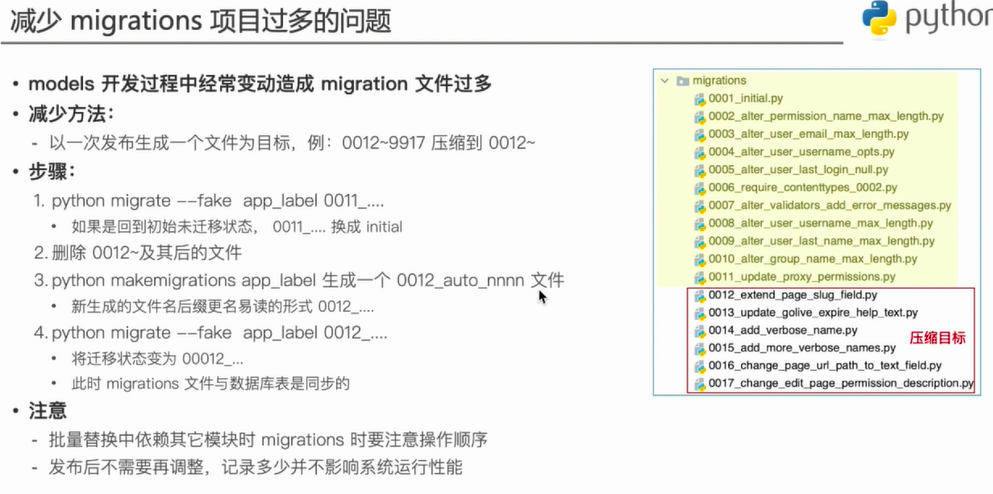Click the file icon beside 0002_alter_permission_name_max_length.py
Screen dimensions: 993x494
700,117
